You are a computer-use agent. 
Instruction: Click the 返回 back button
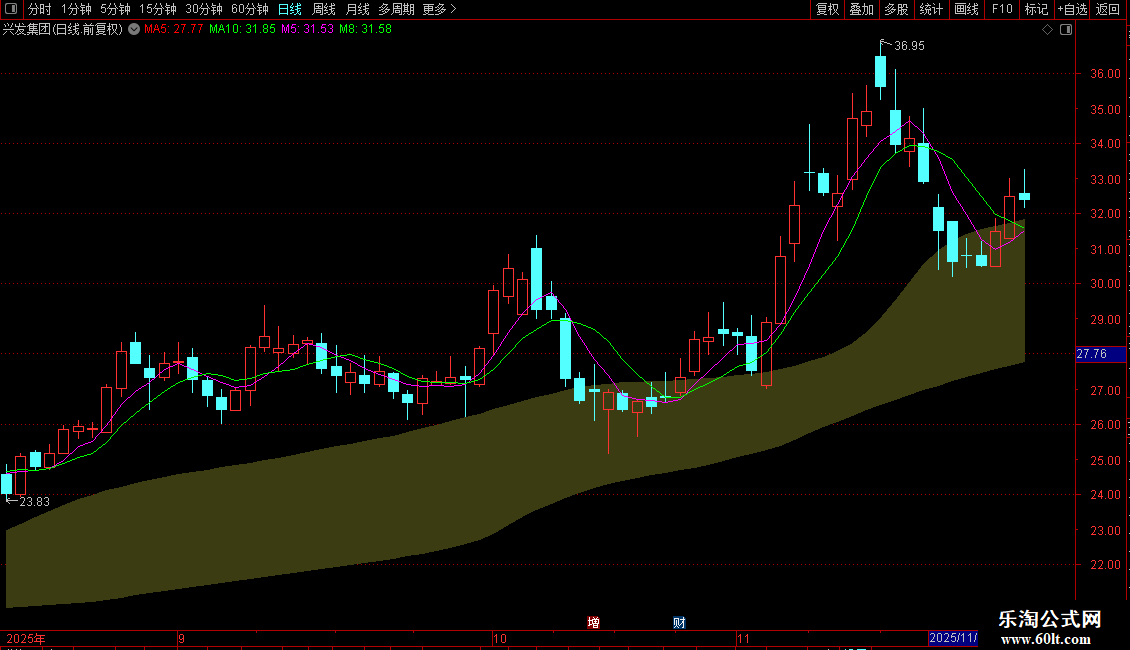click(x=1108, y=9)
